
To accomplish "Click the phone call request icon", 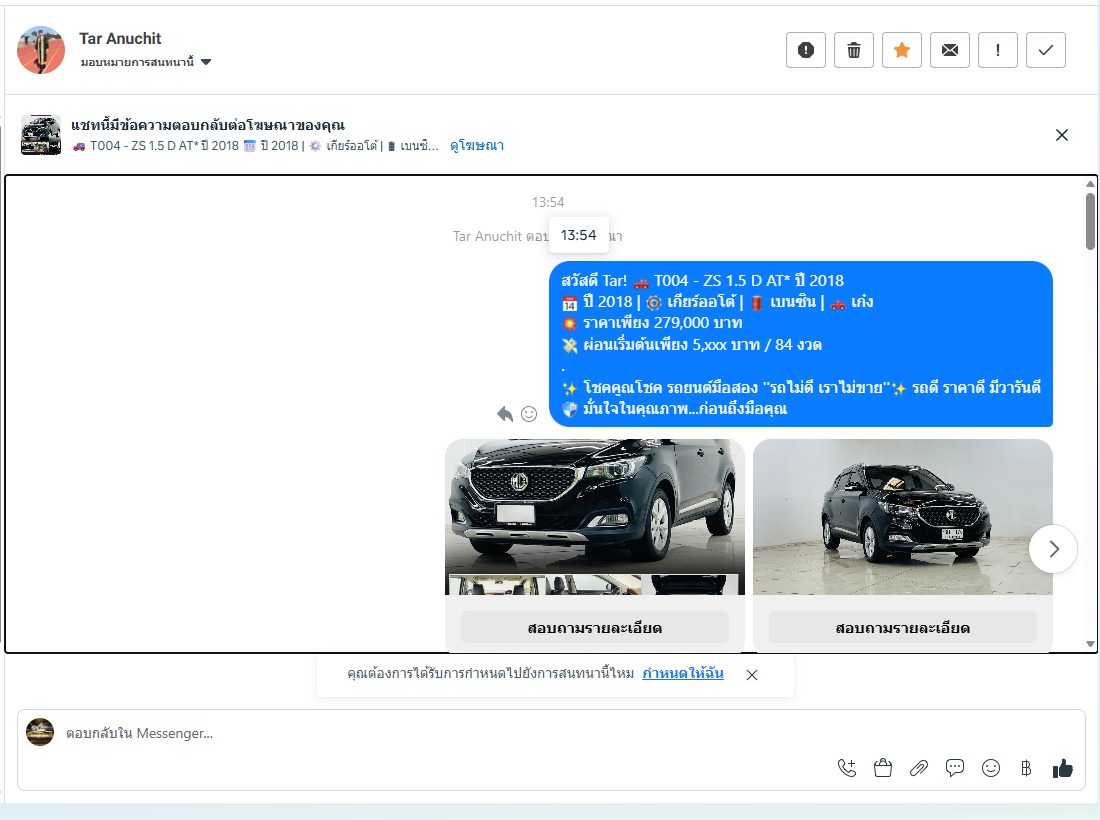I will point(847,768).
